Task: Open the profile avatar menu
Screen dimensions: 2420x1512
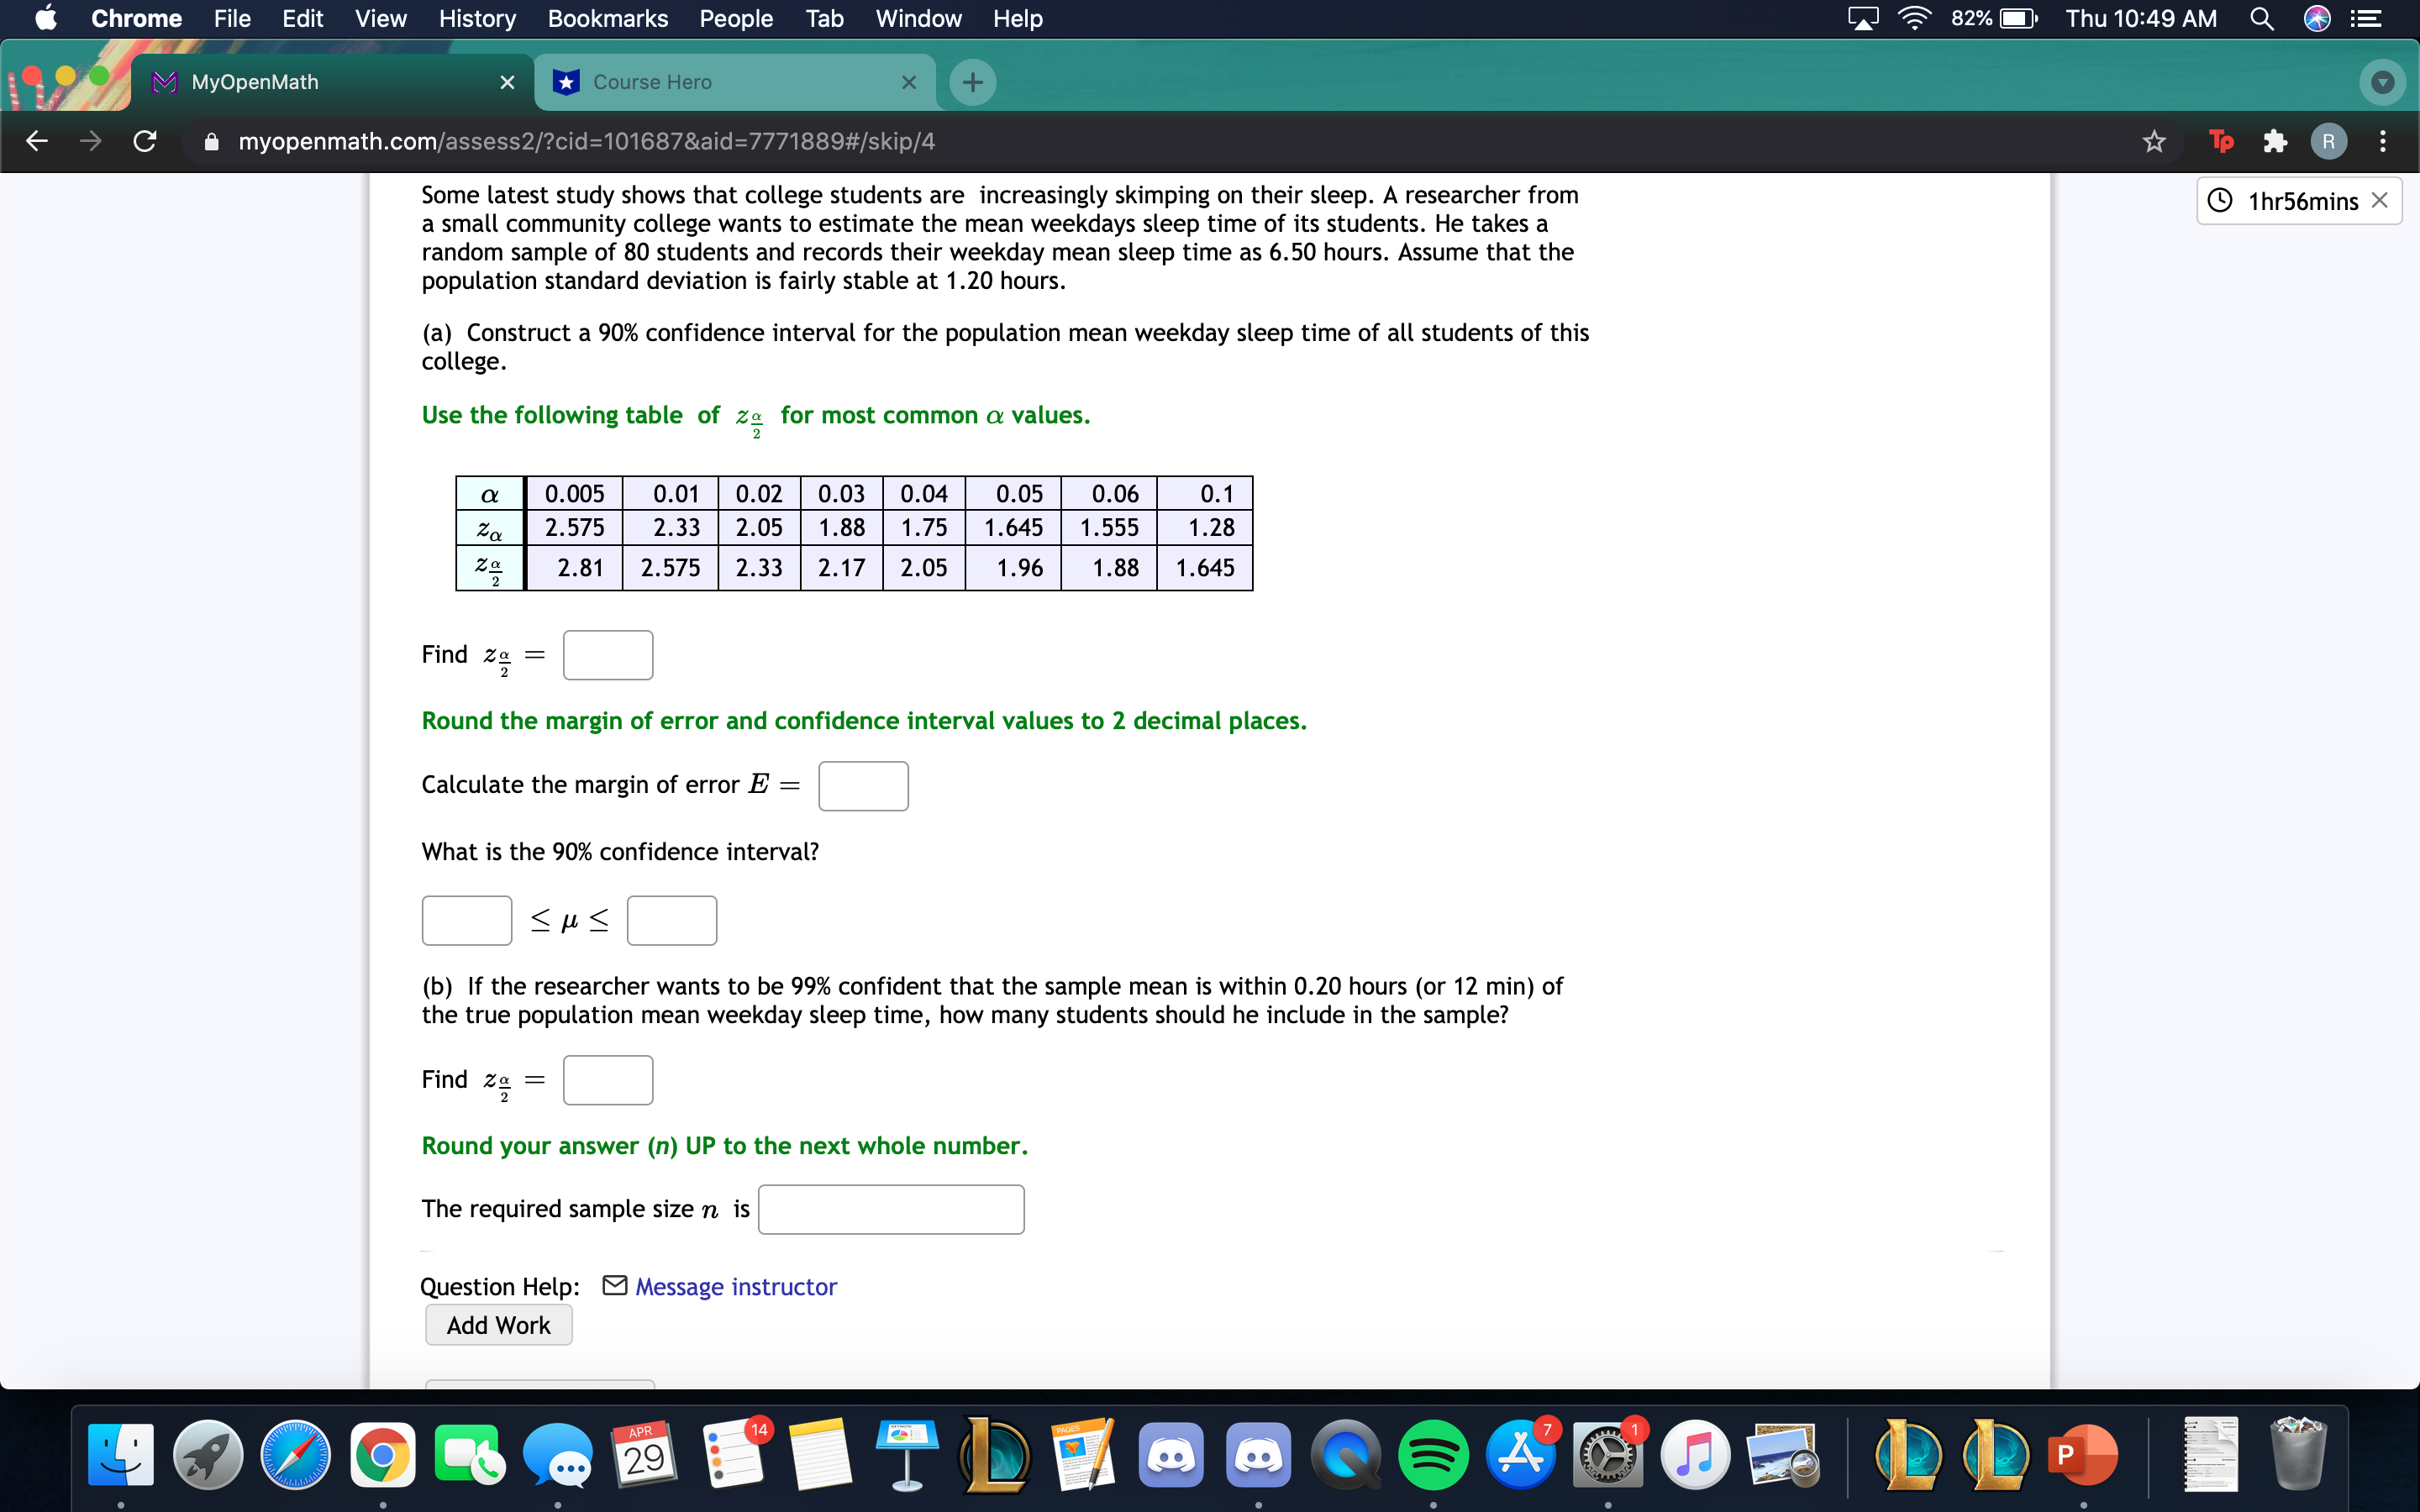Action: (2329, 141)
